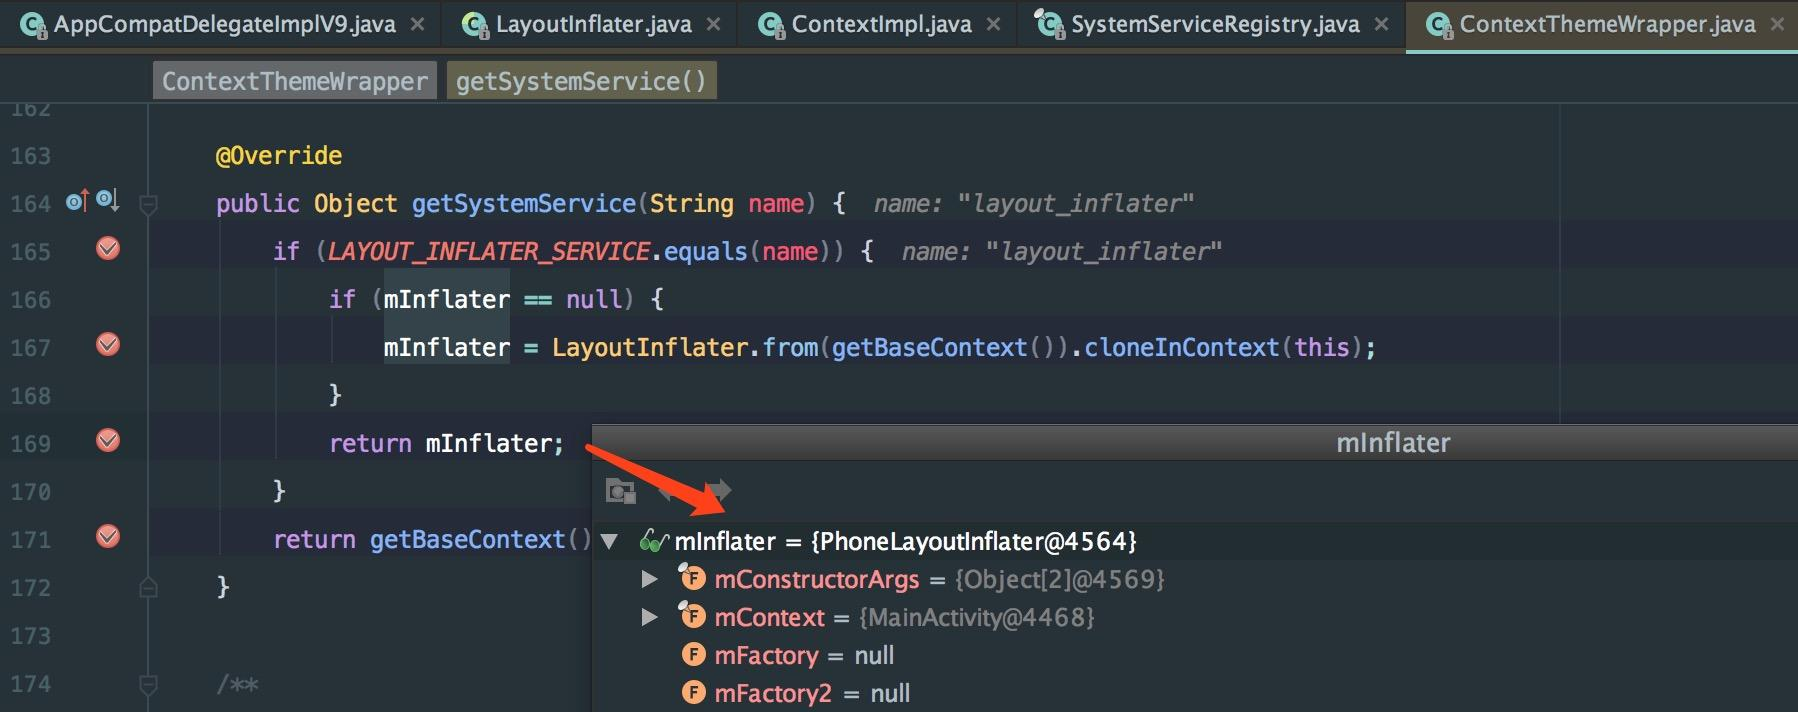Click the field icon next to mConstructorArgs
The width and height of the screenshot is (1798, 712).
(x=692, y=577)
